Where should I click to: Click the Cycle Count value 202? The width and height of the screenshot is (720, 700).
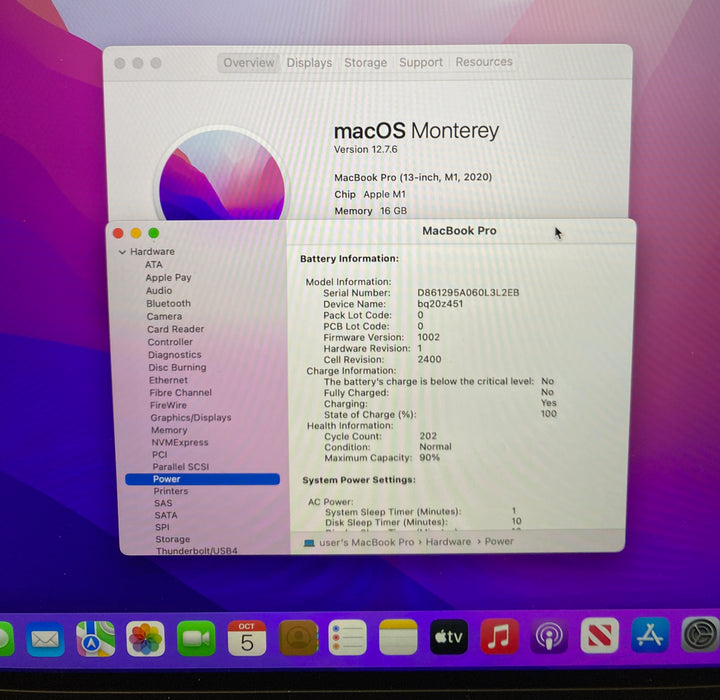point(428,436)
